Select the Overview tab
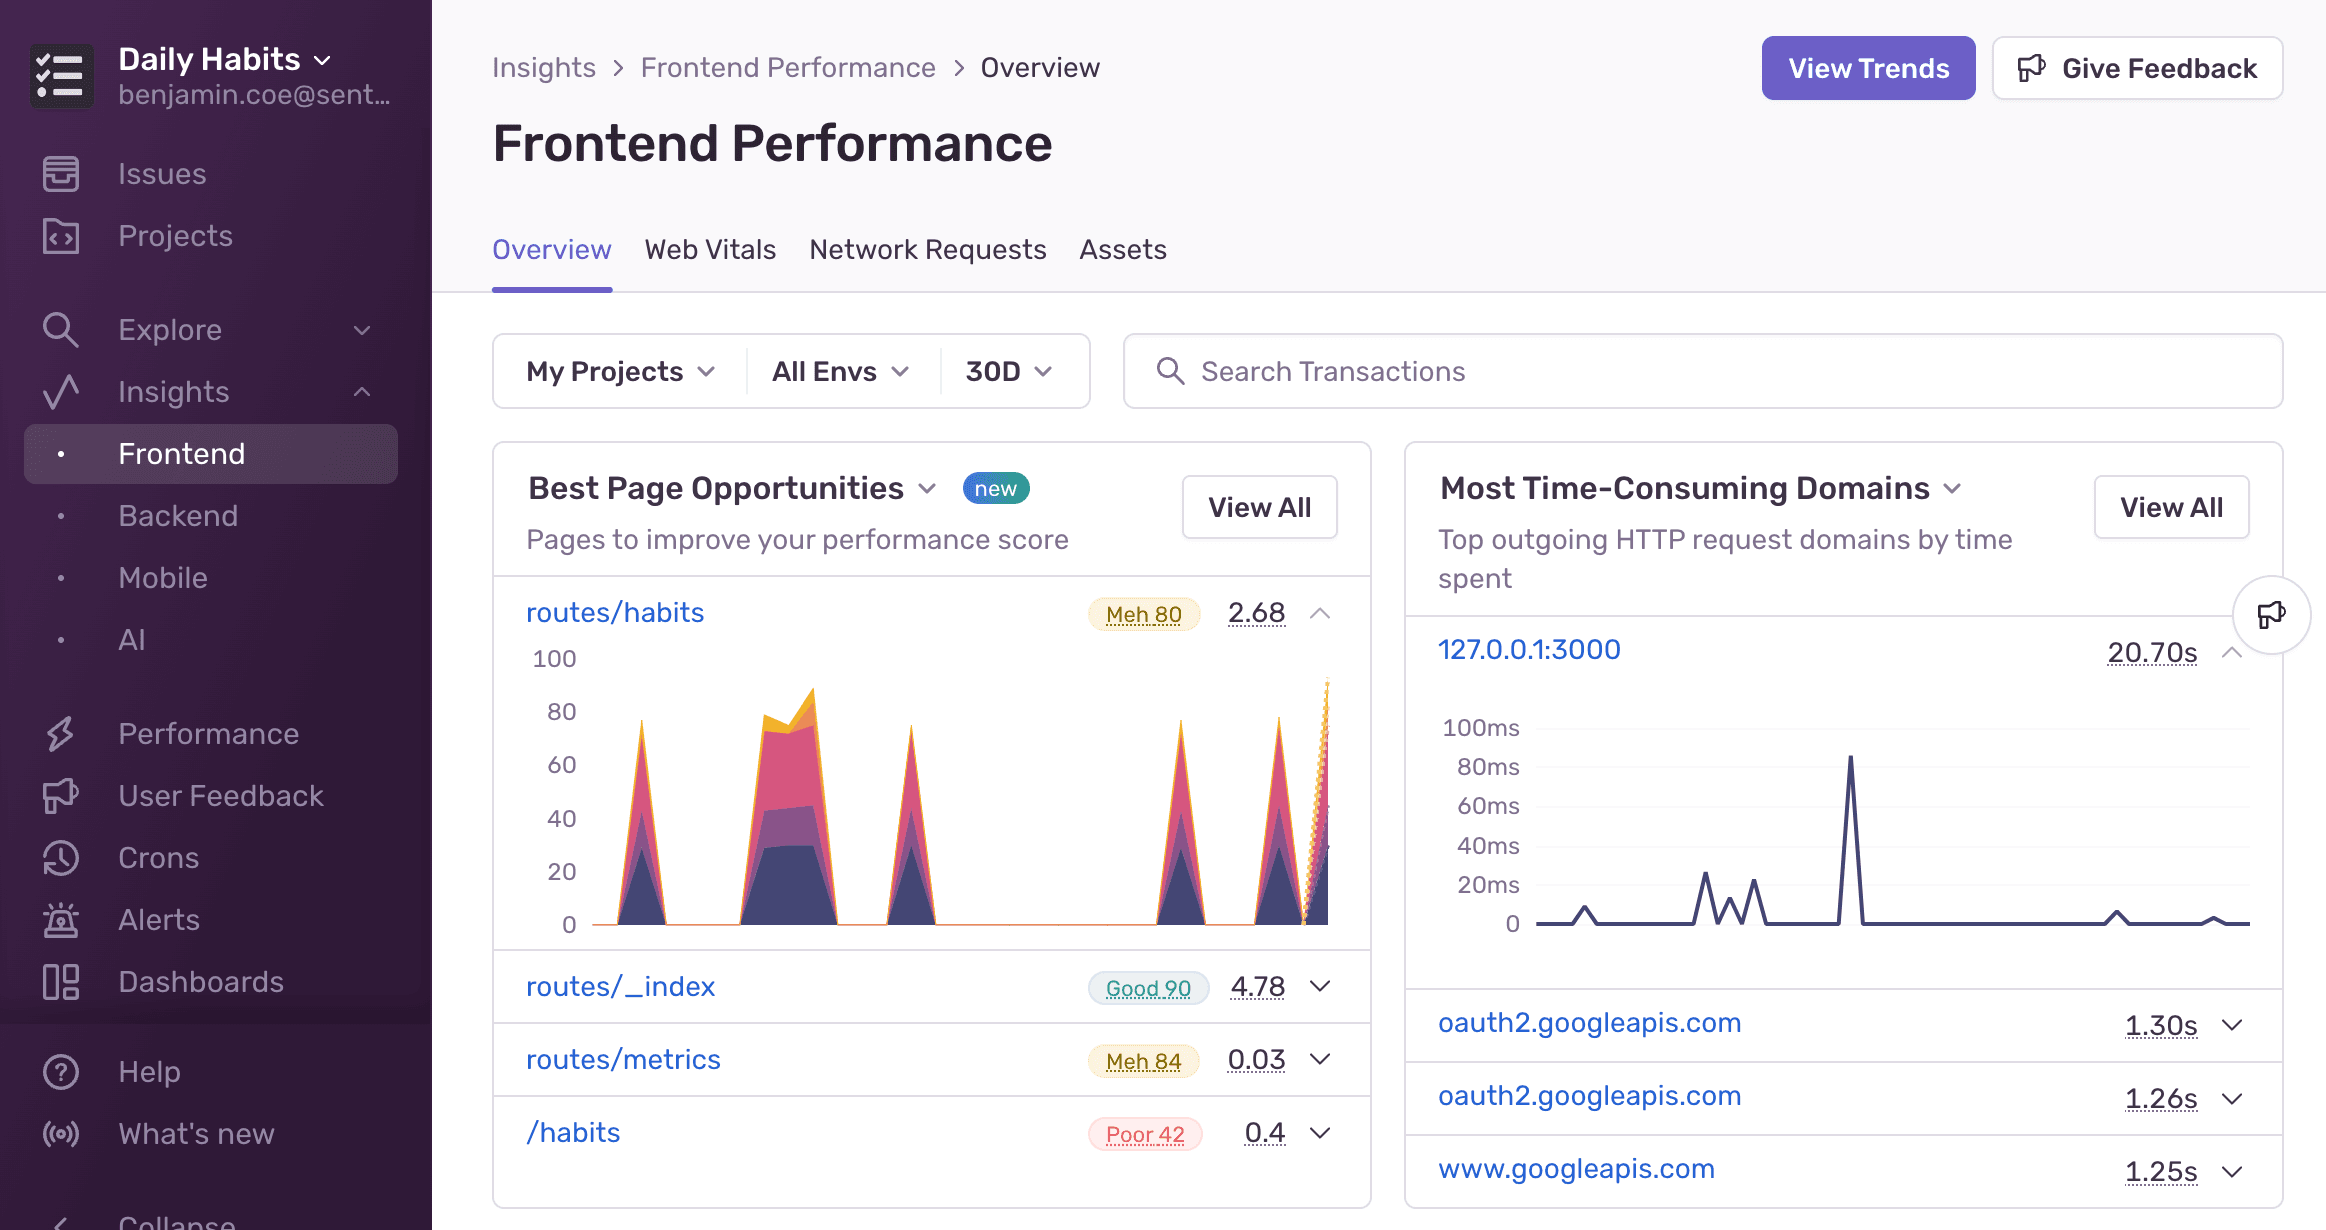 click(x=551, y=249)
